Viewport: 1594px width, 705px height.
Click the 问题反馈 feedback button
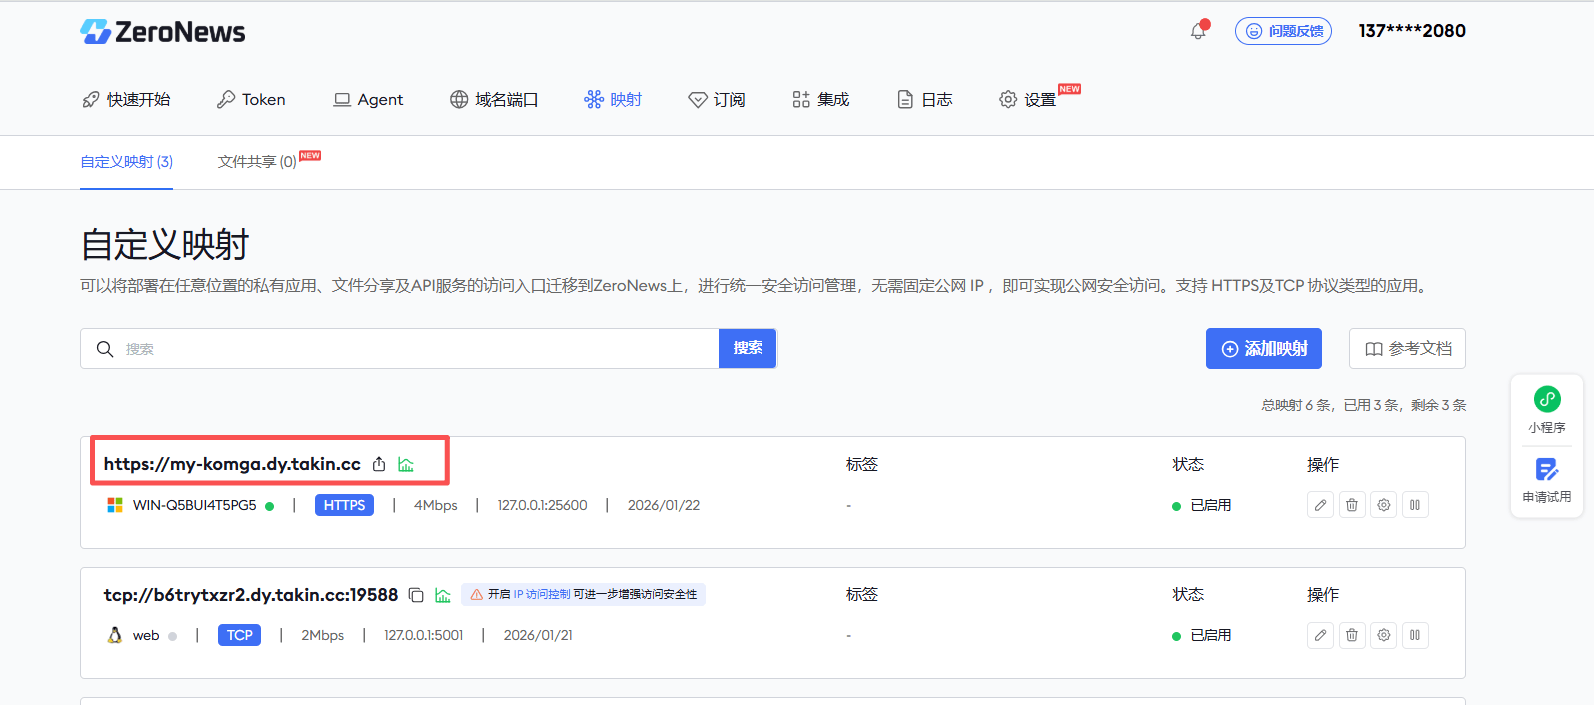pos(1283,31)
